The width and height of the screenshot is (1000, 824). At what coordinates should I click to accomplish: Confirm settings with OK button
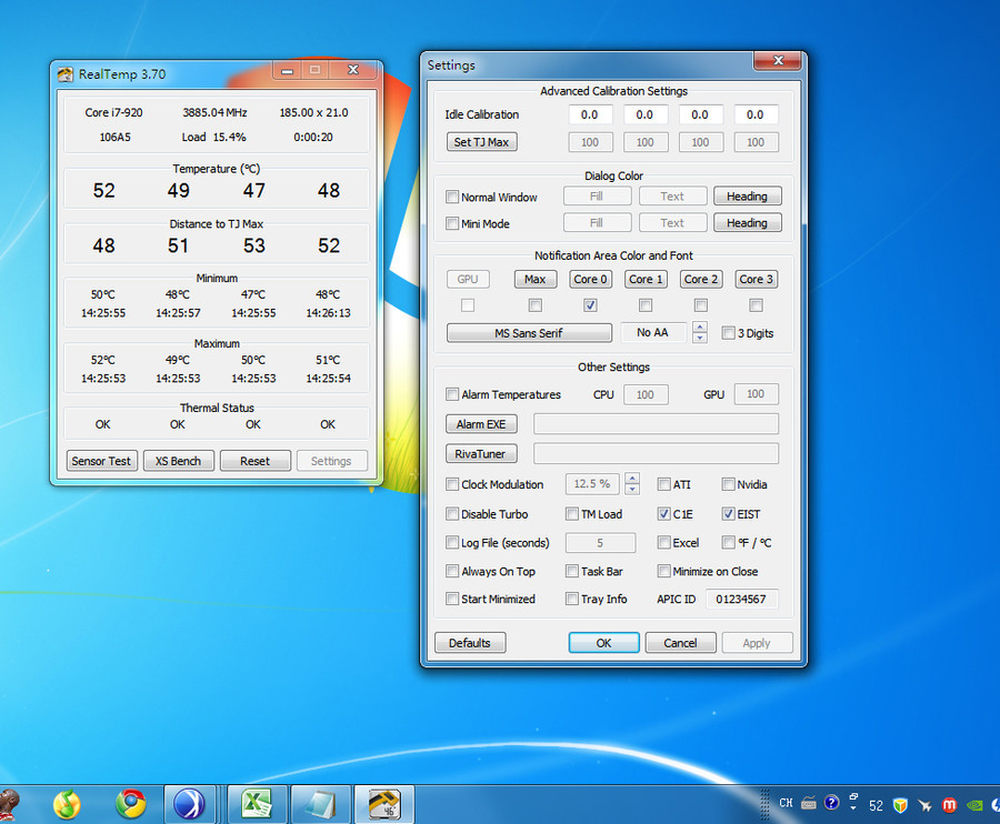[604, 643]
